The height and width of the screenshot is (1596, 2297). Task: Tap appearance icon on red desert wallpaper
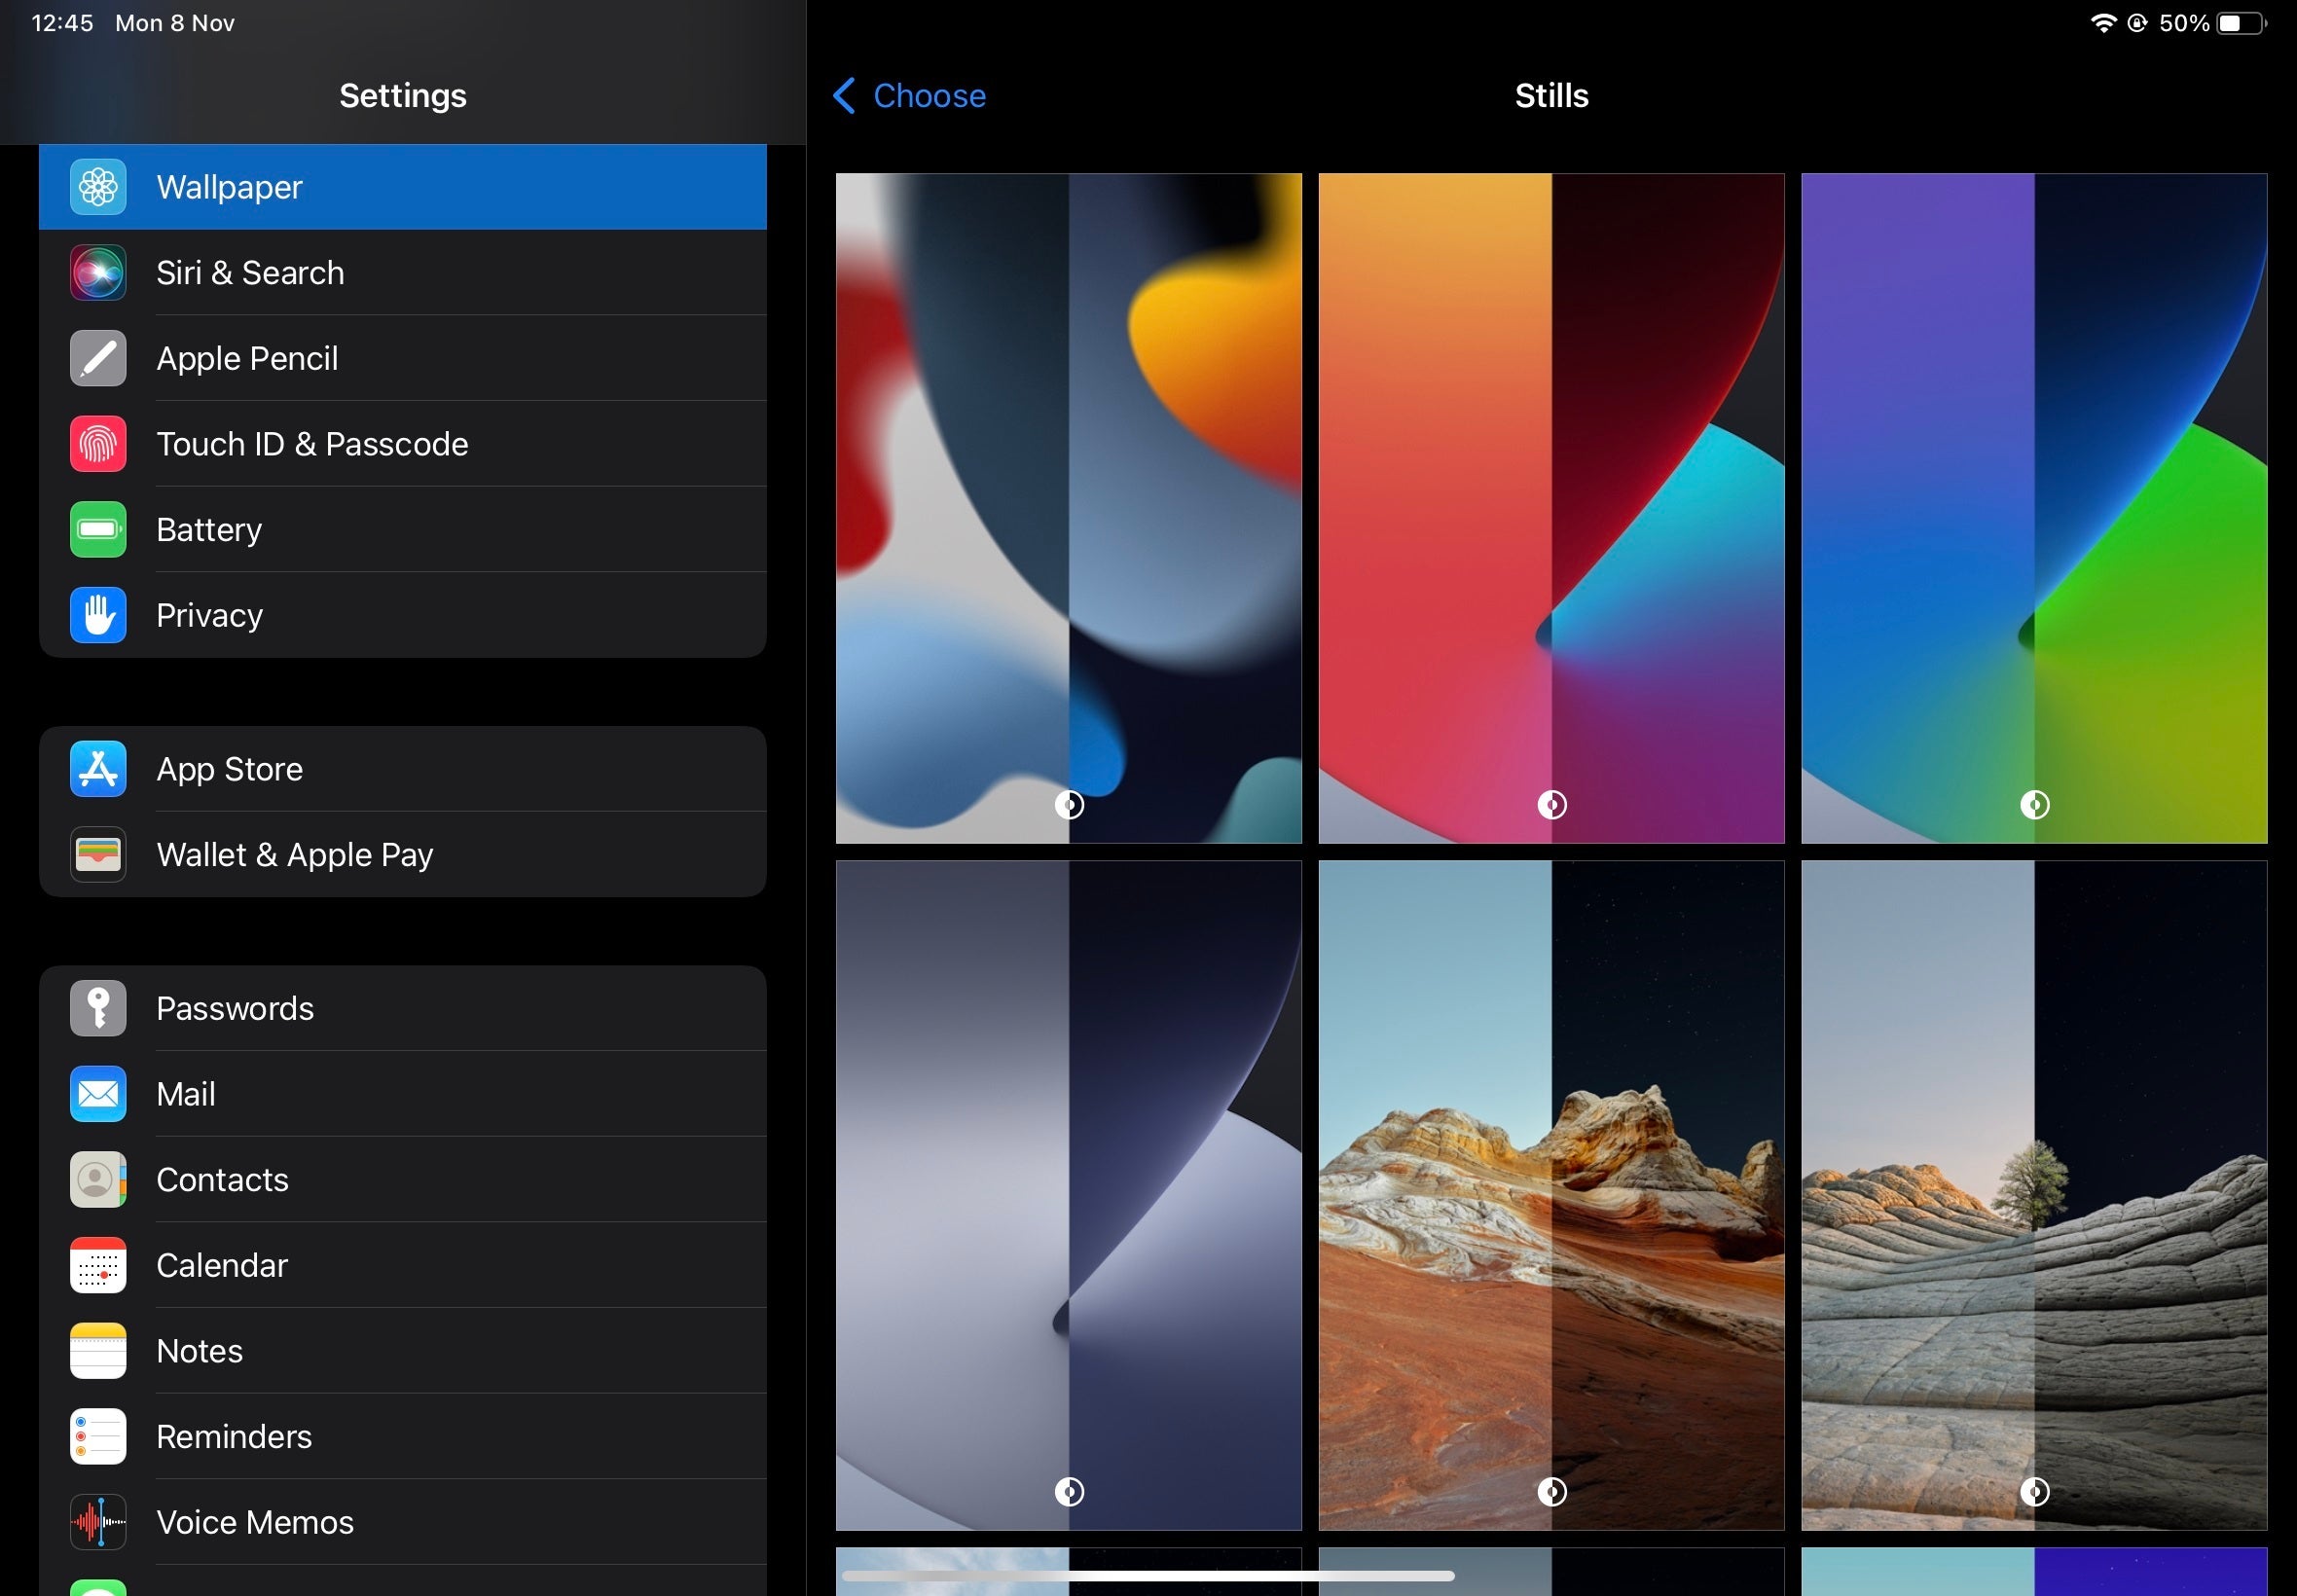pos(1552,1491)
